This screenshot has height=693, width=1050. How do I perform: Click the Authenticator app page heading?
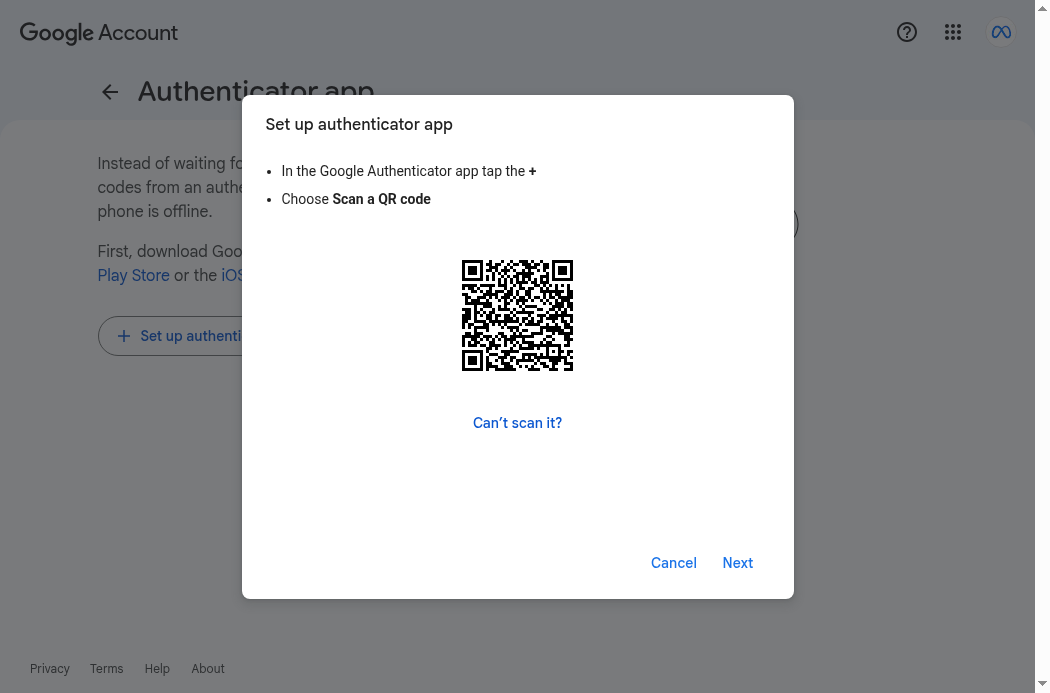[x=256, y=90]
